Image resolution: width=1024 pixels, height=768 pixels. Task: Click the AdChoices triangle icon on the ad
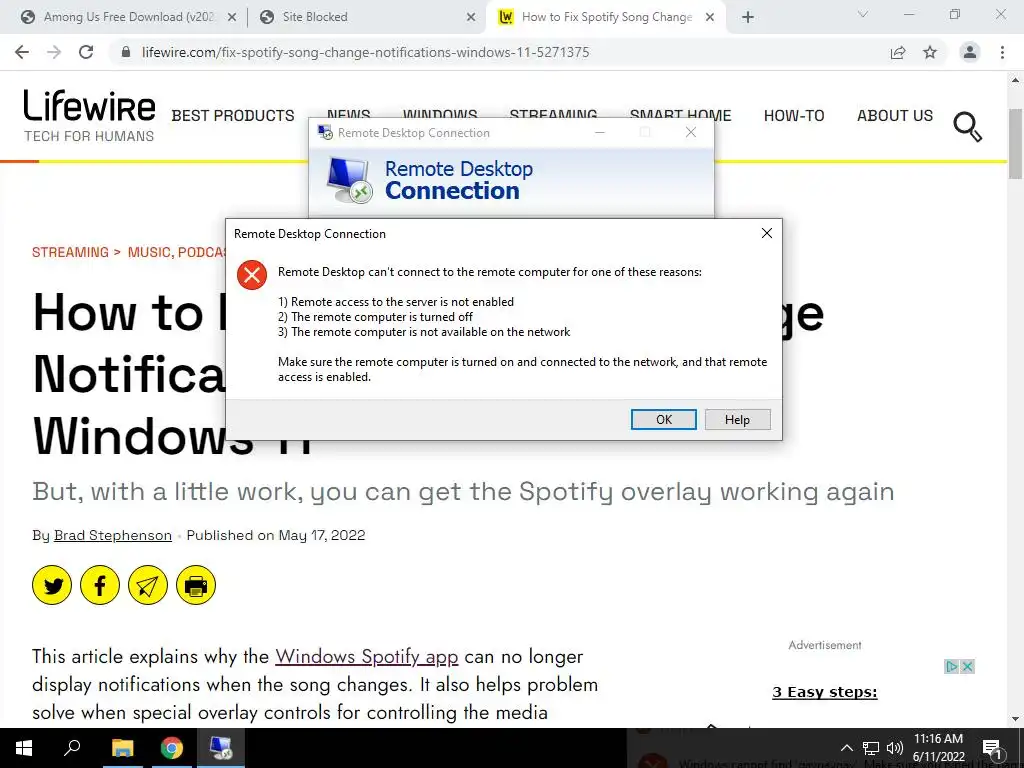click(x=952, y=667)
